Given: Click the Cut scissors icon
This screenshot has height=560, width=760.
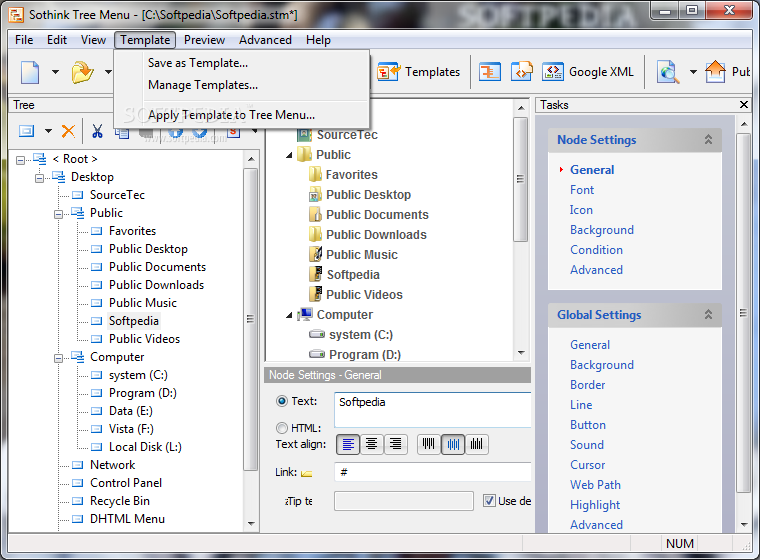Looking at the screenshot, I should click(97, 130).
